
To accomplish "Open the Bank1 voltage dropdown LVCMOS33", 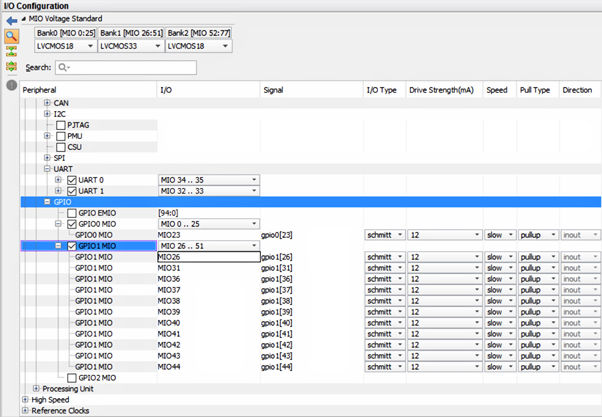I will (128, 46).
